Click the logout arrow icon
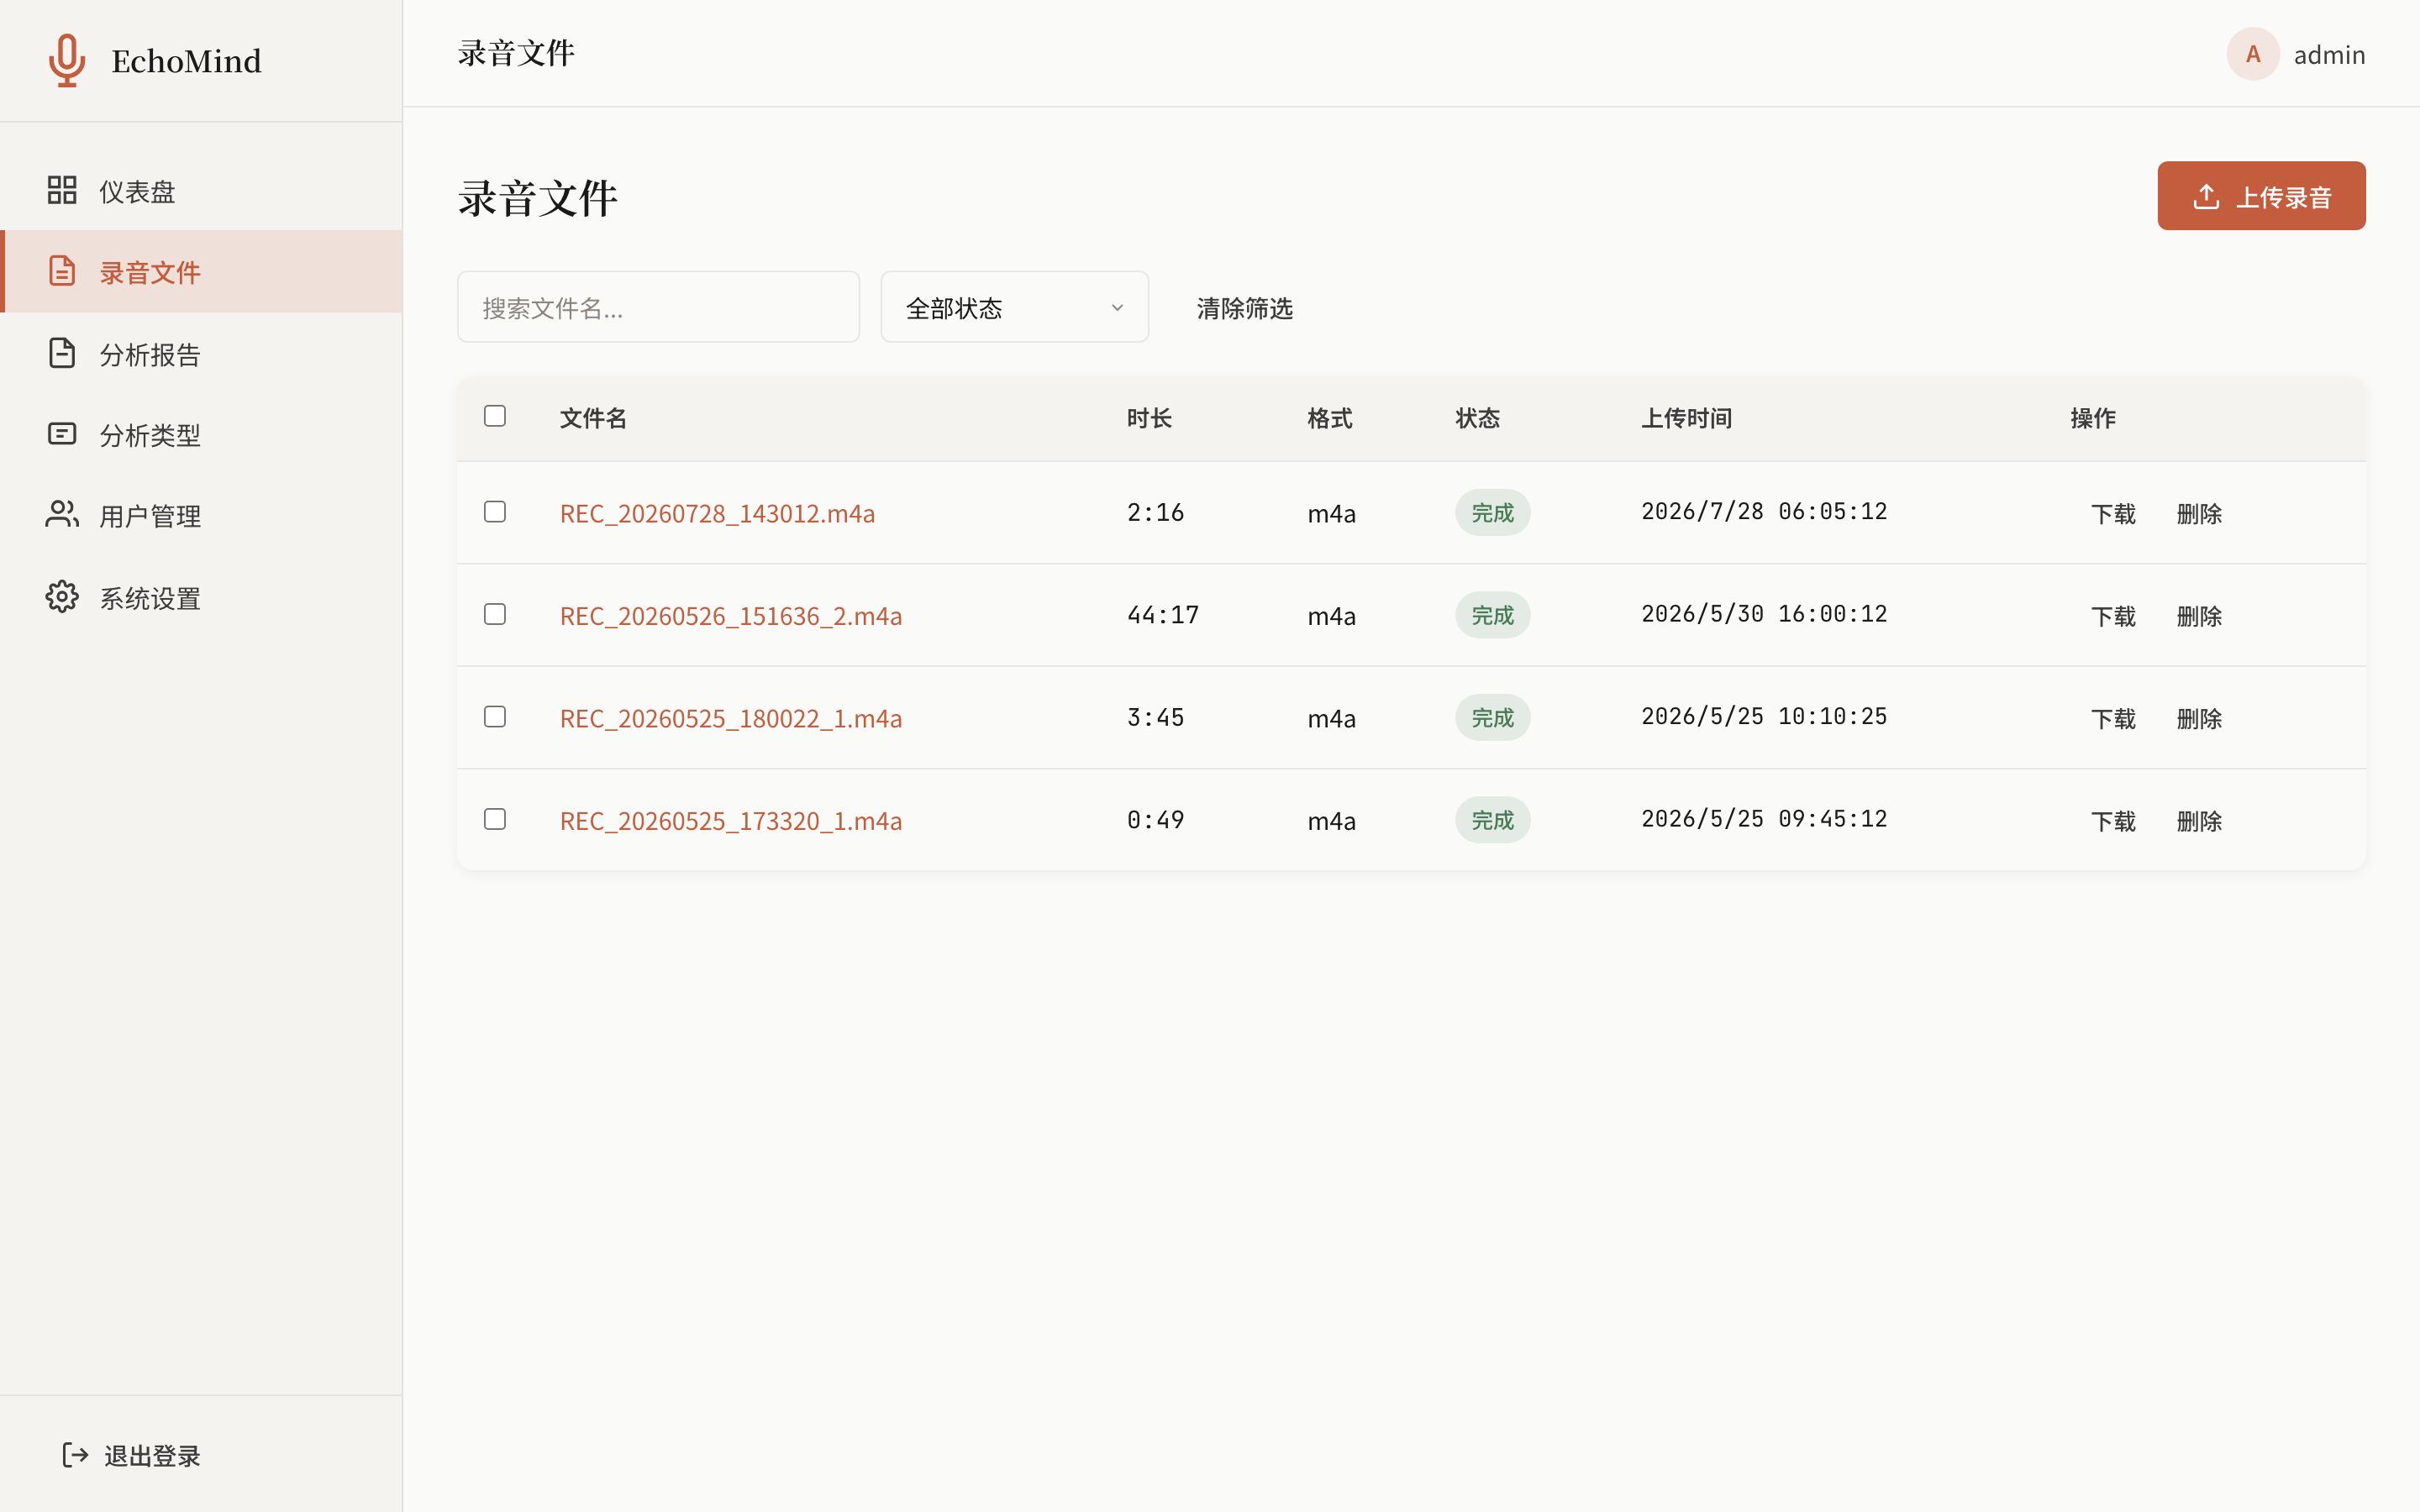The image size is (2420, 1512). (76, 1455)
